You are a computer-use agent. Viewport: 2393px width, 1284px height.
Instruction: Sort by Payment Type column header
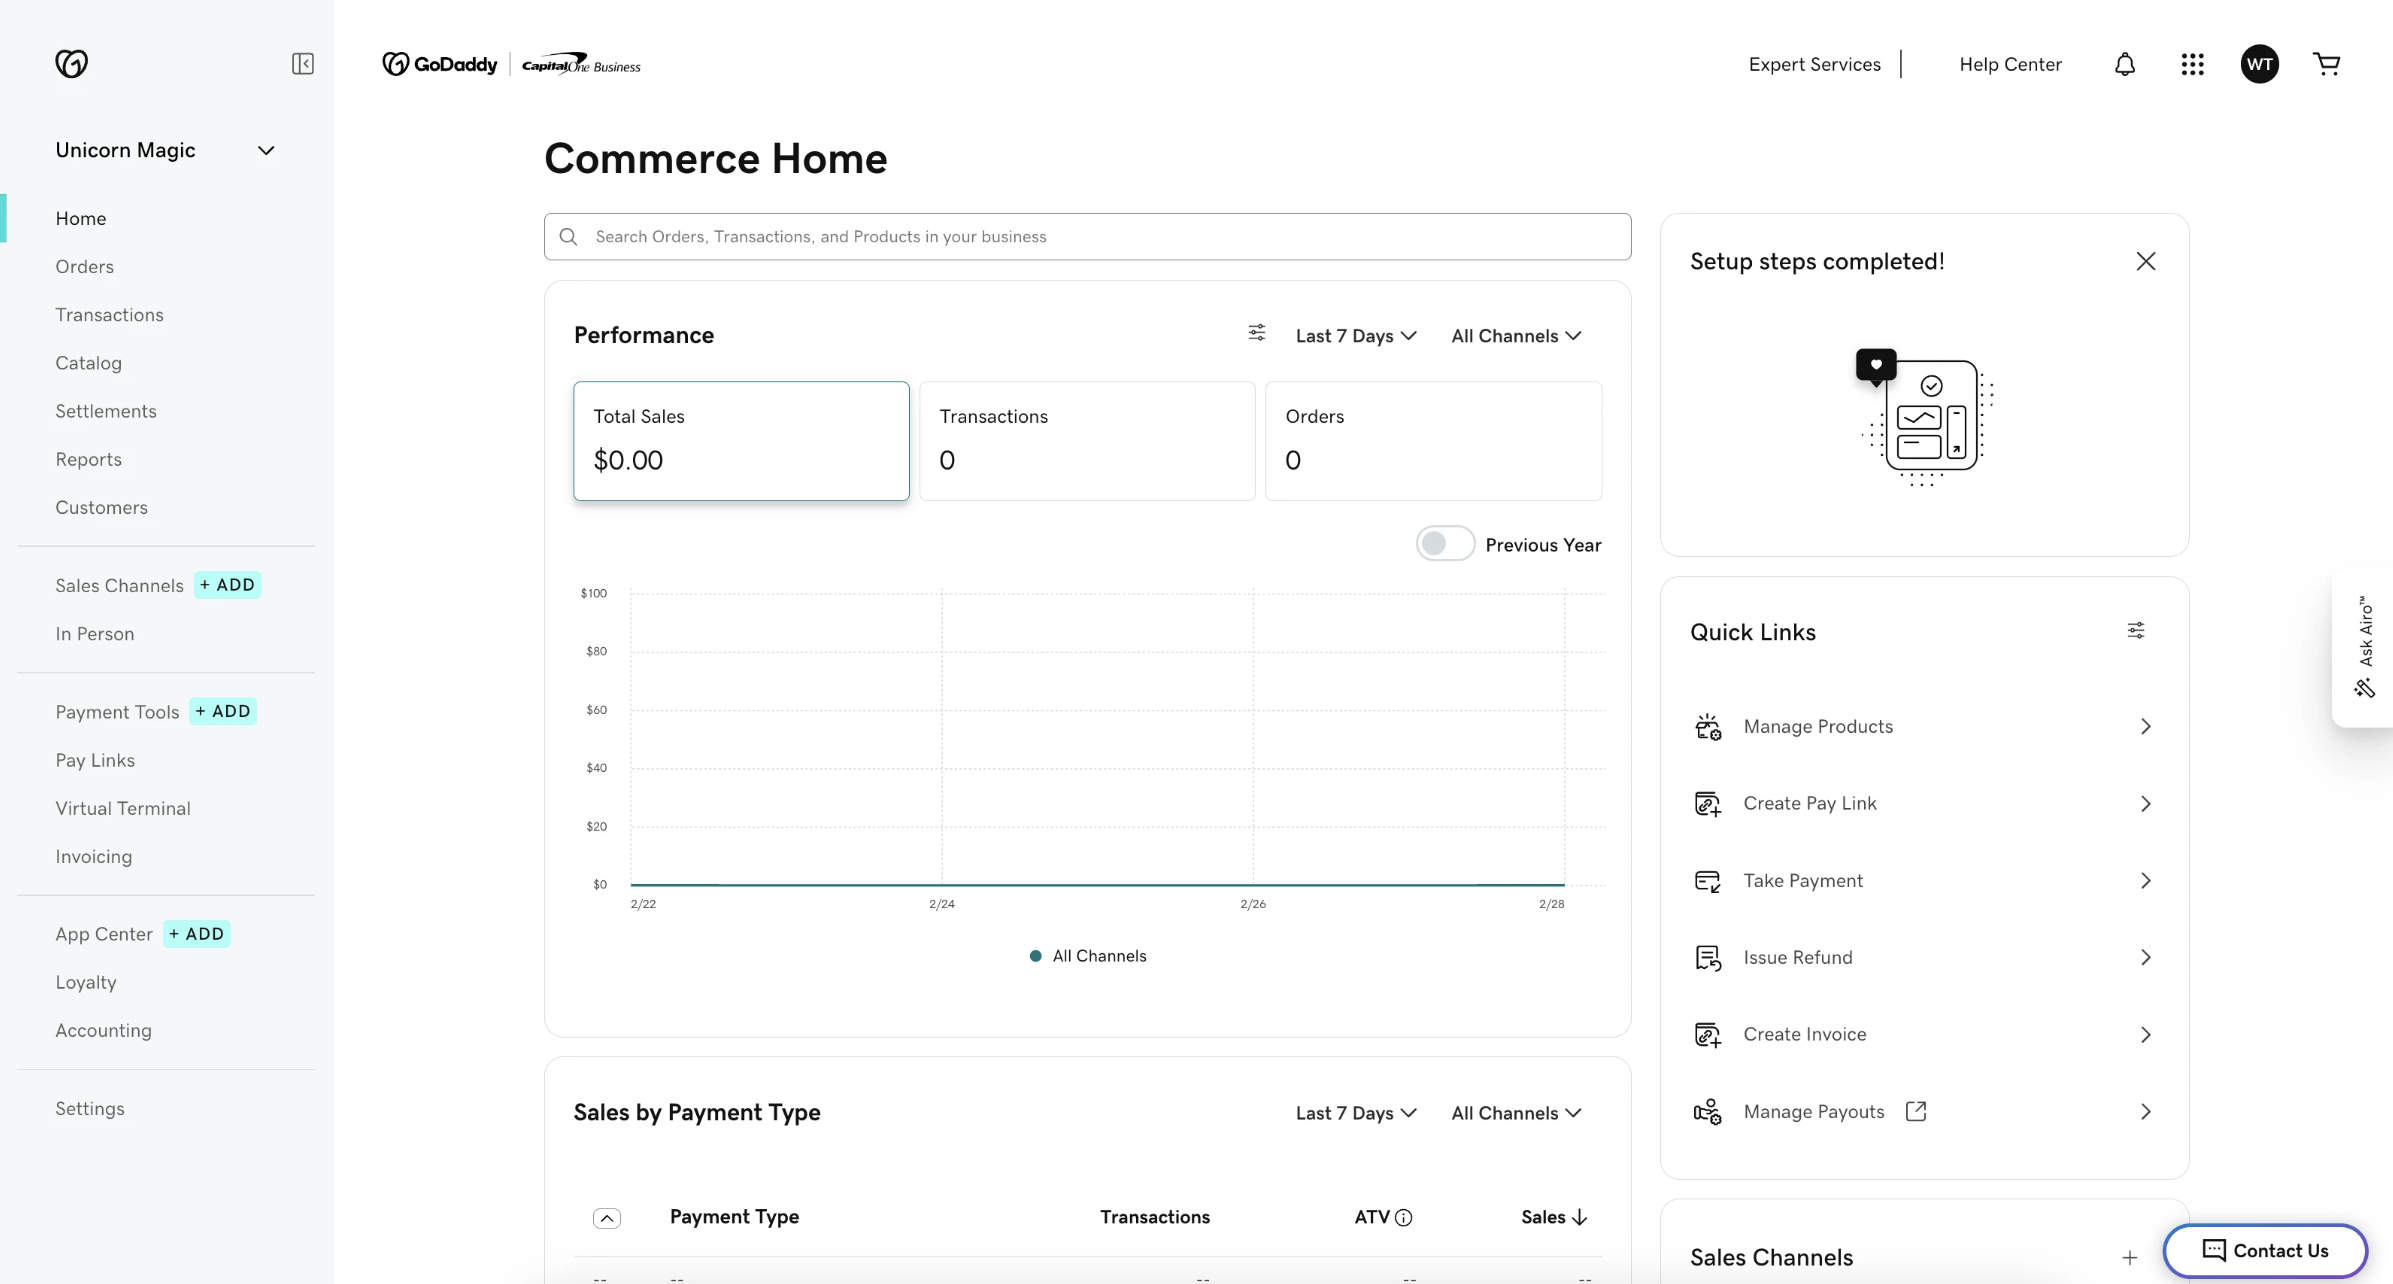[734, 1217]
